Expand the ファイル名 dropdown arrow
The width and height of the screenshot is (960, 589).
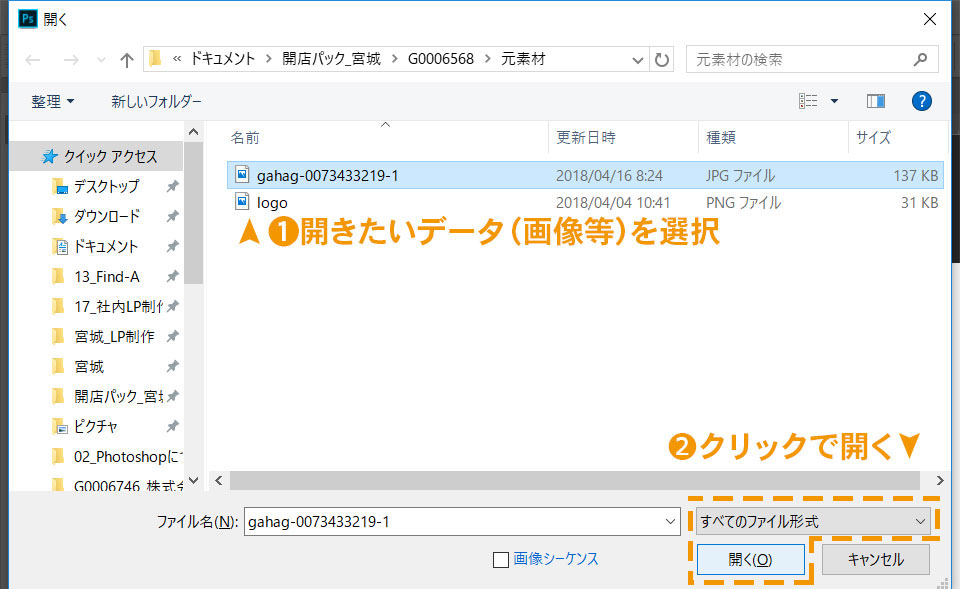pos(670,522)
